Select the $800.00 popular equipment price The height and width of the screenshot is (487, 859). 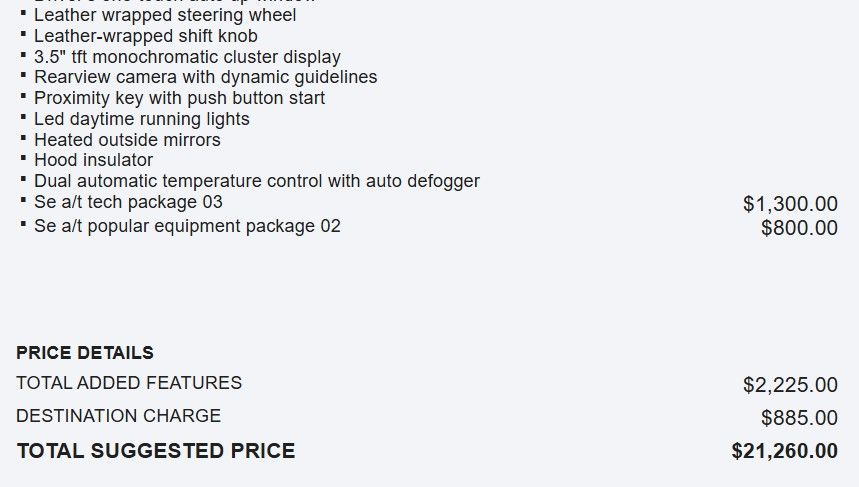pyautogui.click(x=799, y=228)
